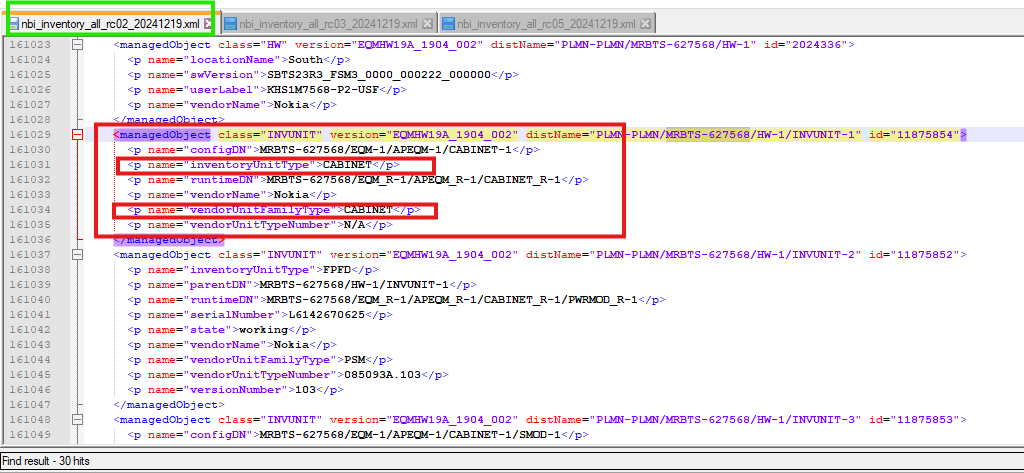The height and width of the screenshot is (473, 1024).
Task: Collapse the red fold marker at line 161029
Action: click(x=78, y=135)
